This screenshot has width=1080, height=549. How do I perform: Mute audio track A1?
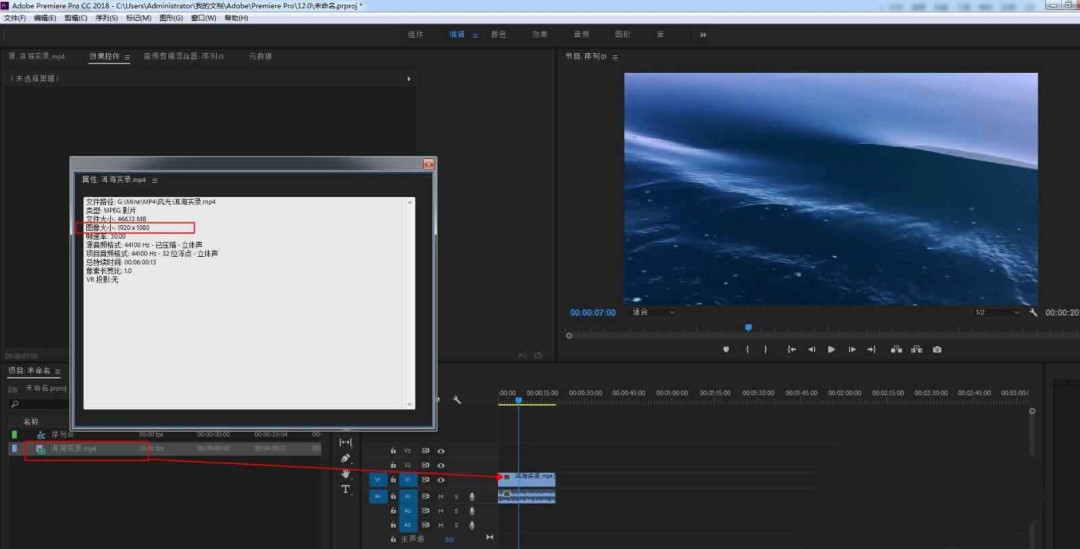(441, 496)
